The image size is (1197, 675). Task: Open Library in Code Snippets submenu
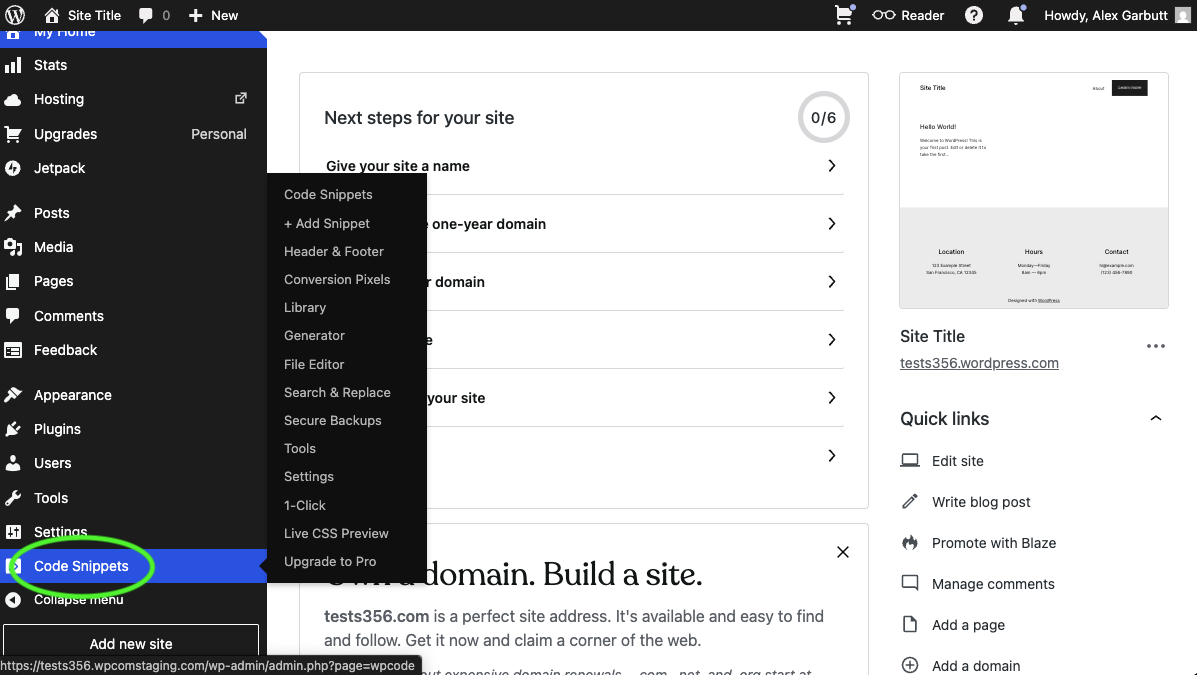tap(305, 308)
